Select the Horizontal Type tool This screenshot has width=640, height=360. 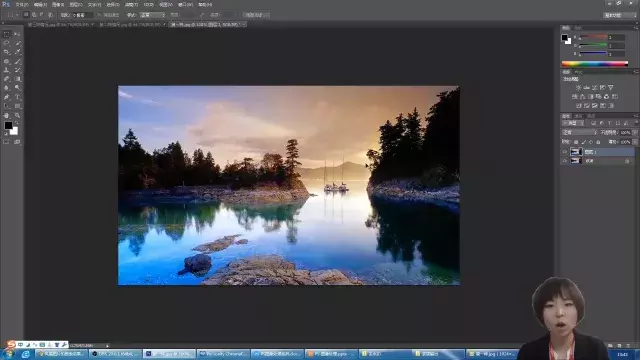(17, 97)
